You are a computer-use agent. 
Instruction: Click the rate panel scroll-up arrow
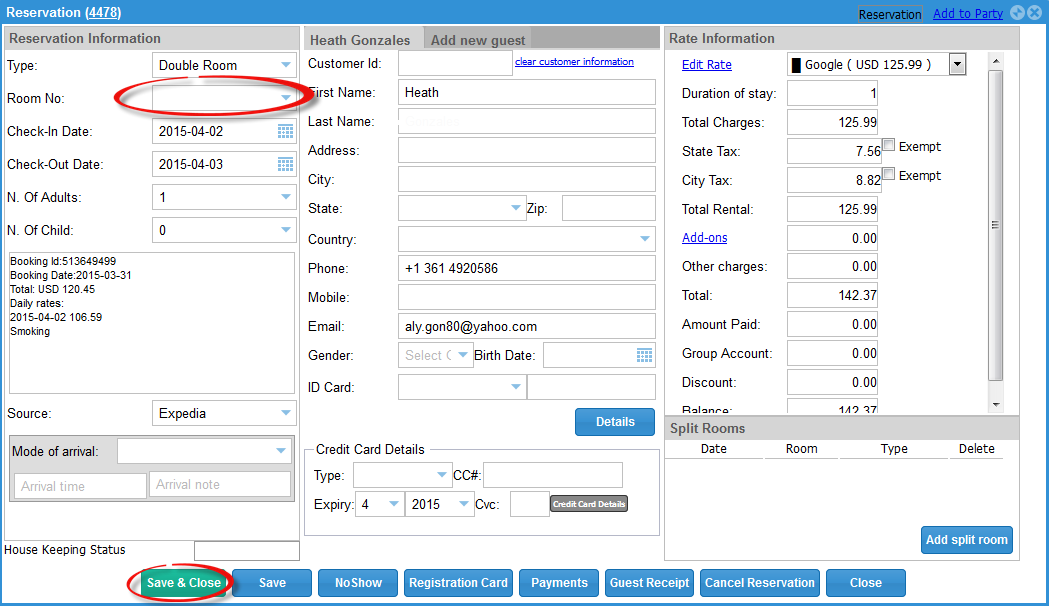pos(995,60)
